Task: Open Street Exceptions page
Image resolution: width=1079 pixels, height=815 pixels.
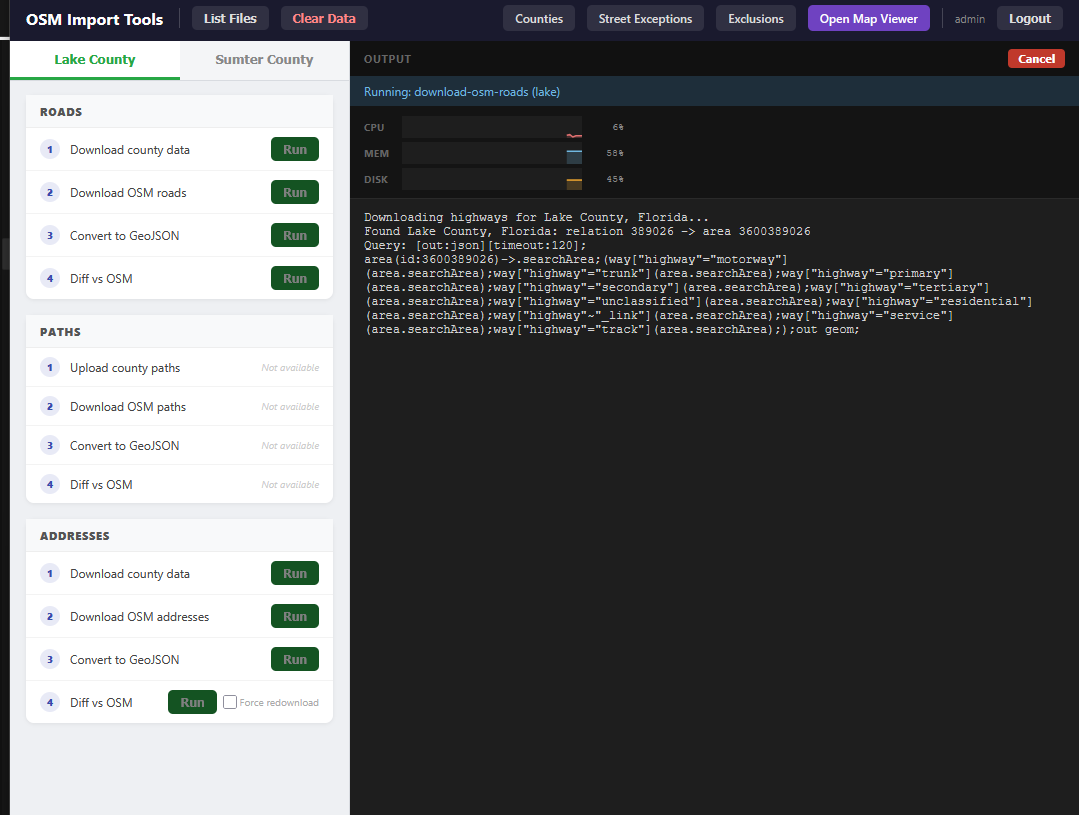Action: tap(645, 19)
